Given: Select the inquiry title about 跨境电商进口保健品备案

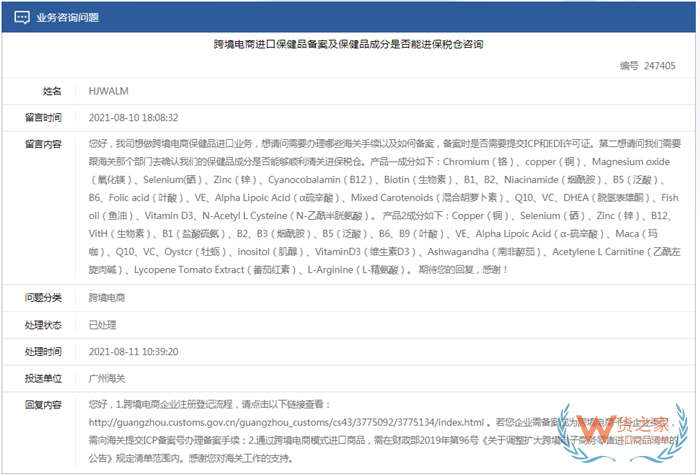Looking at the screenshot, I should pos(348,44).
